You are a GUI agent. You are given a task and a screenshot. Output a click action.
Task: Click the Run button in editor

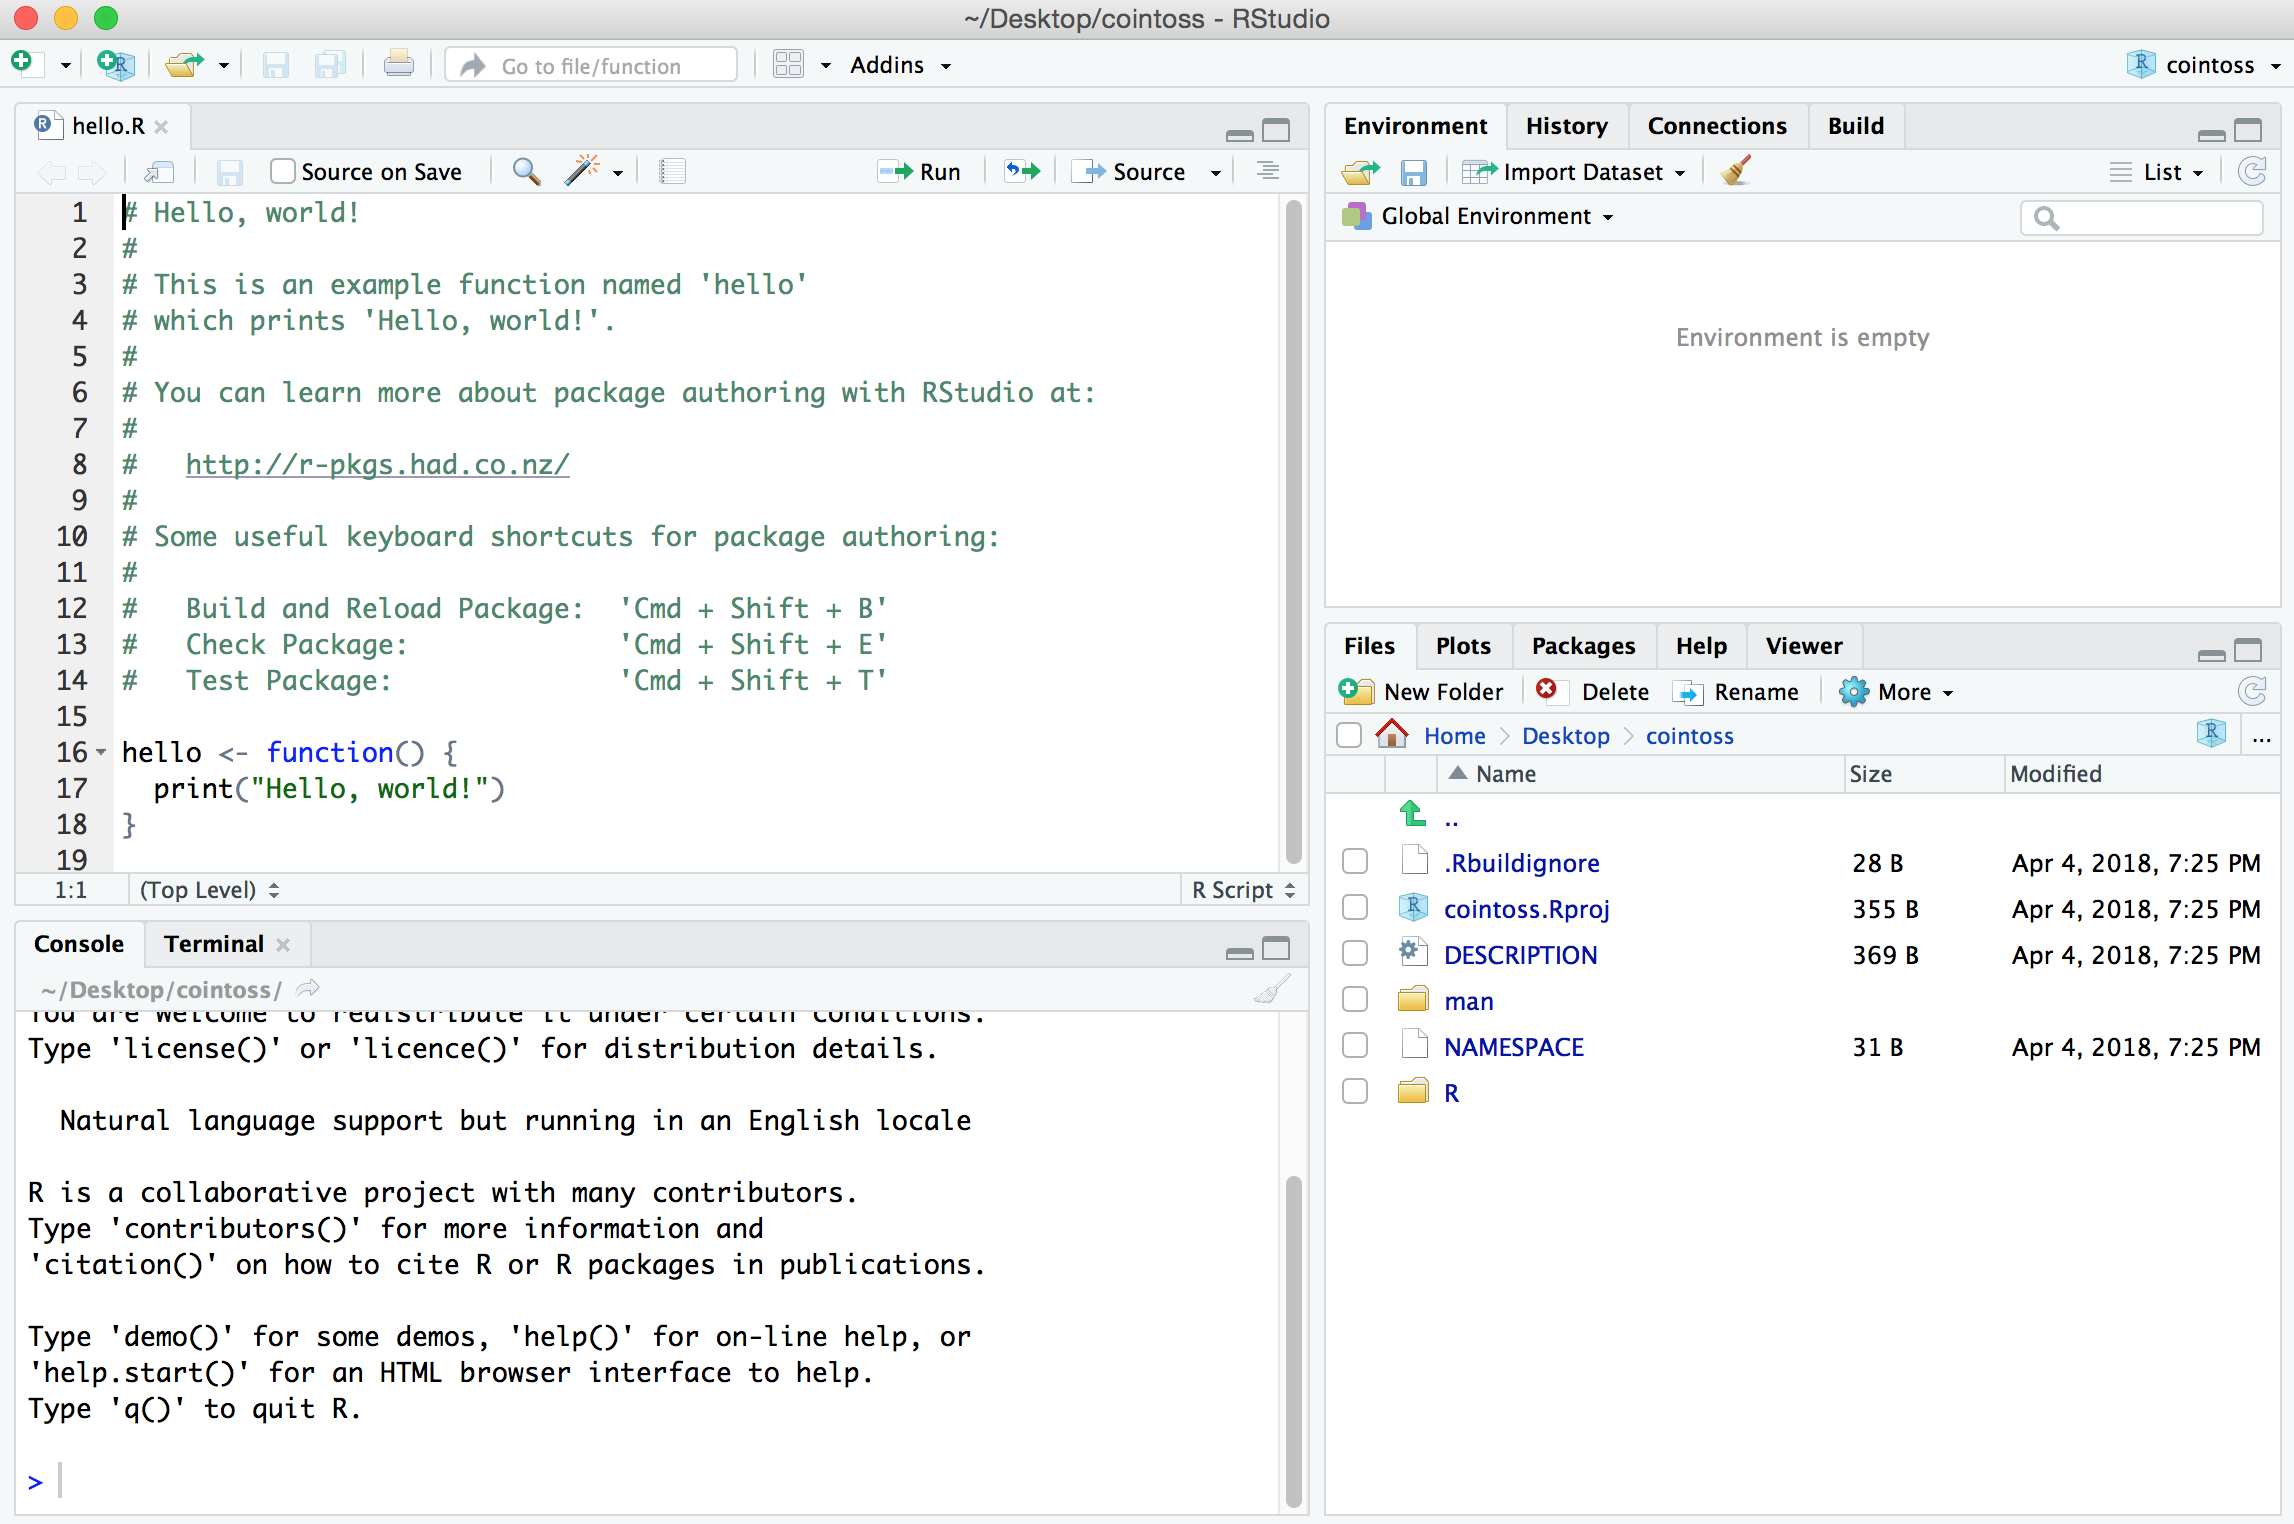(x=919, y=172)
